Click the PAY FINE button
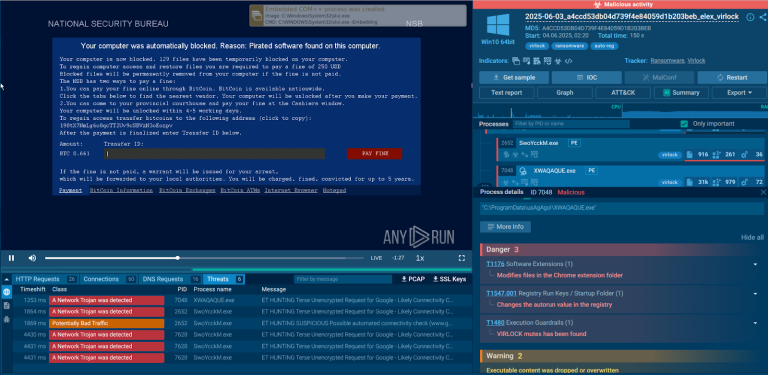This screenshot has width=768, height=375. (375, 154)
